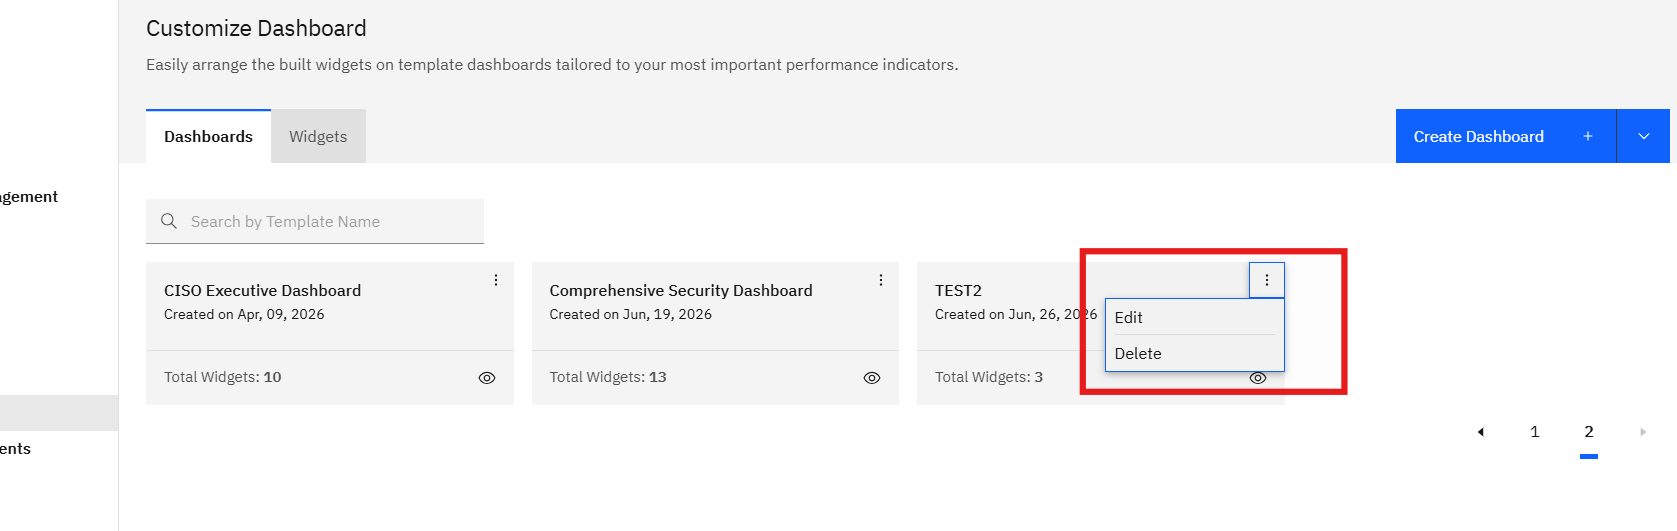Switch to the Dashboards tab
1677x531 pixels.
208,136
